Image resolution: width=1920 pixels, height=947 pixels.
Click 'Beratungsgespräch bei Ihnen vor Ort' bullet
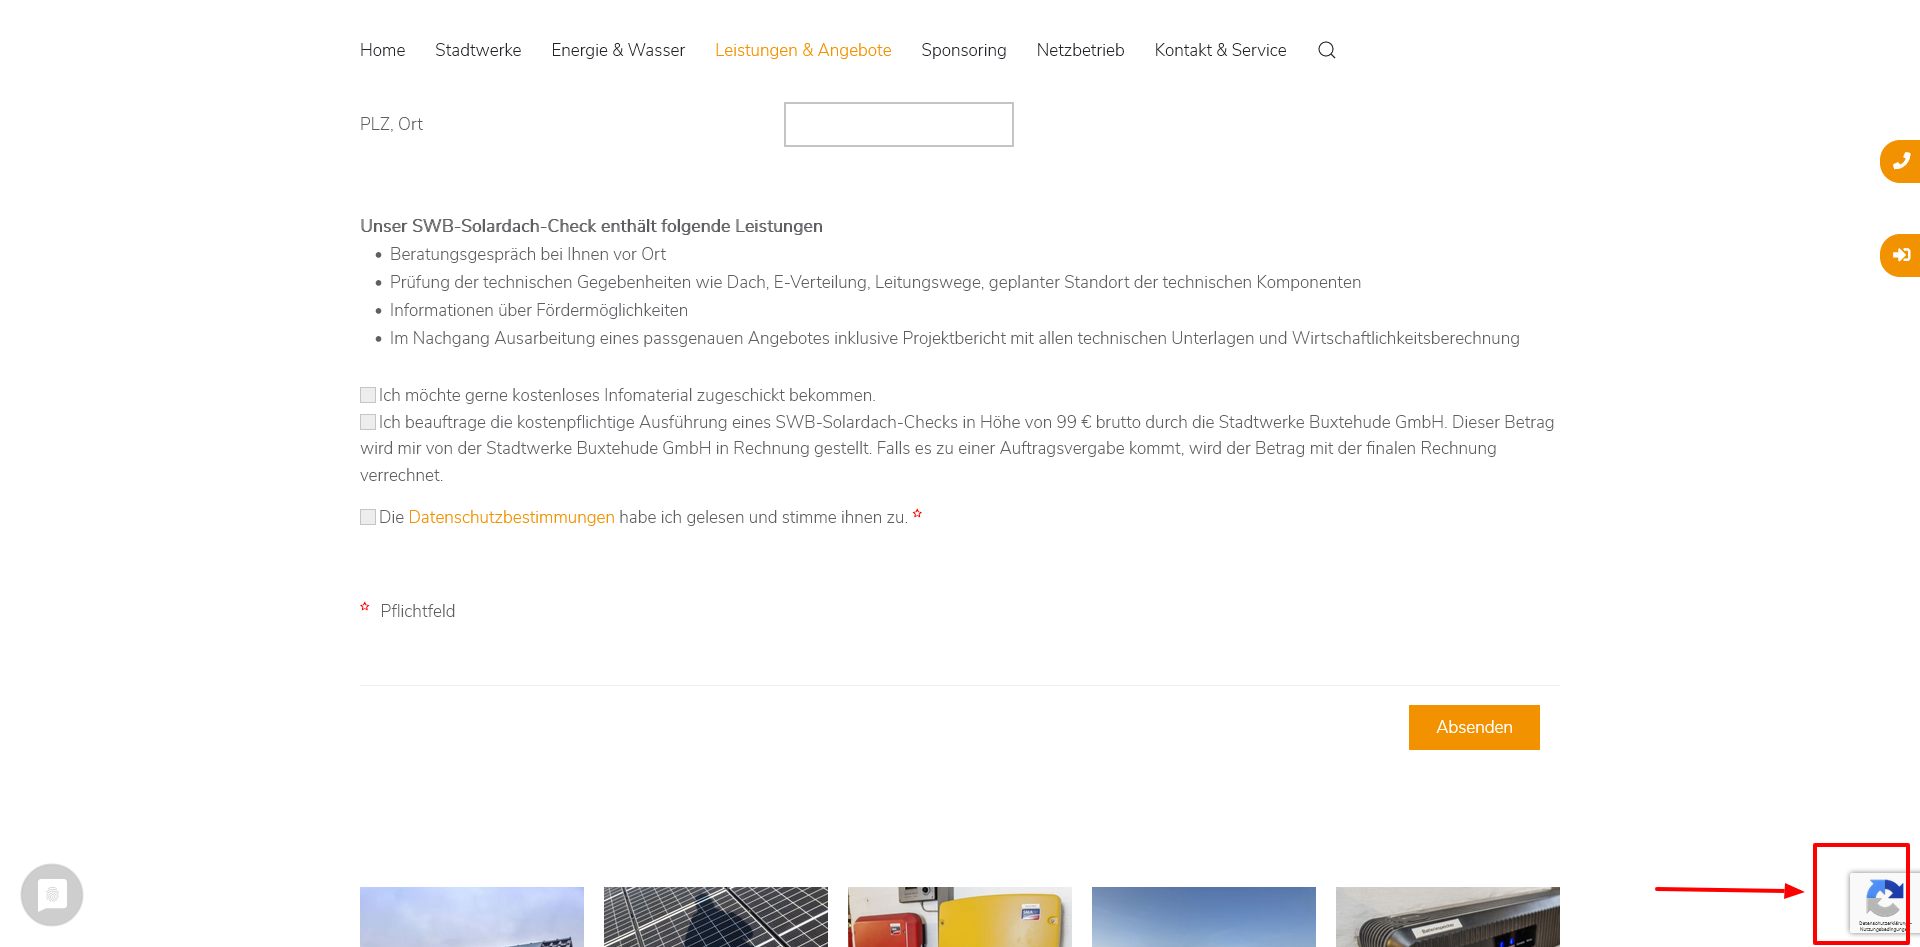point(528,254)
